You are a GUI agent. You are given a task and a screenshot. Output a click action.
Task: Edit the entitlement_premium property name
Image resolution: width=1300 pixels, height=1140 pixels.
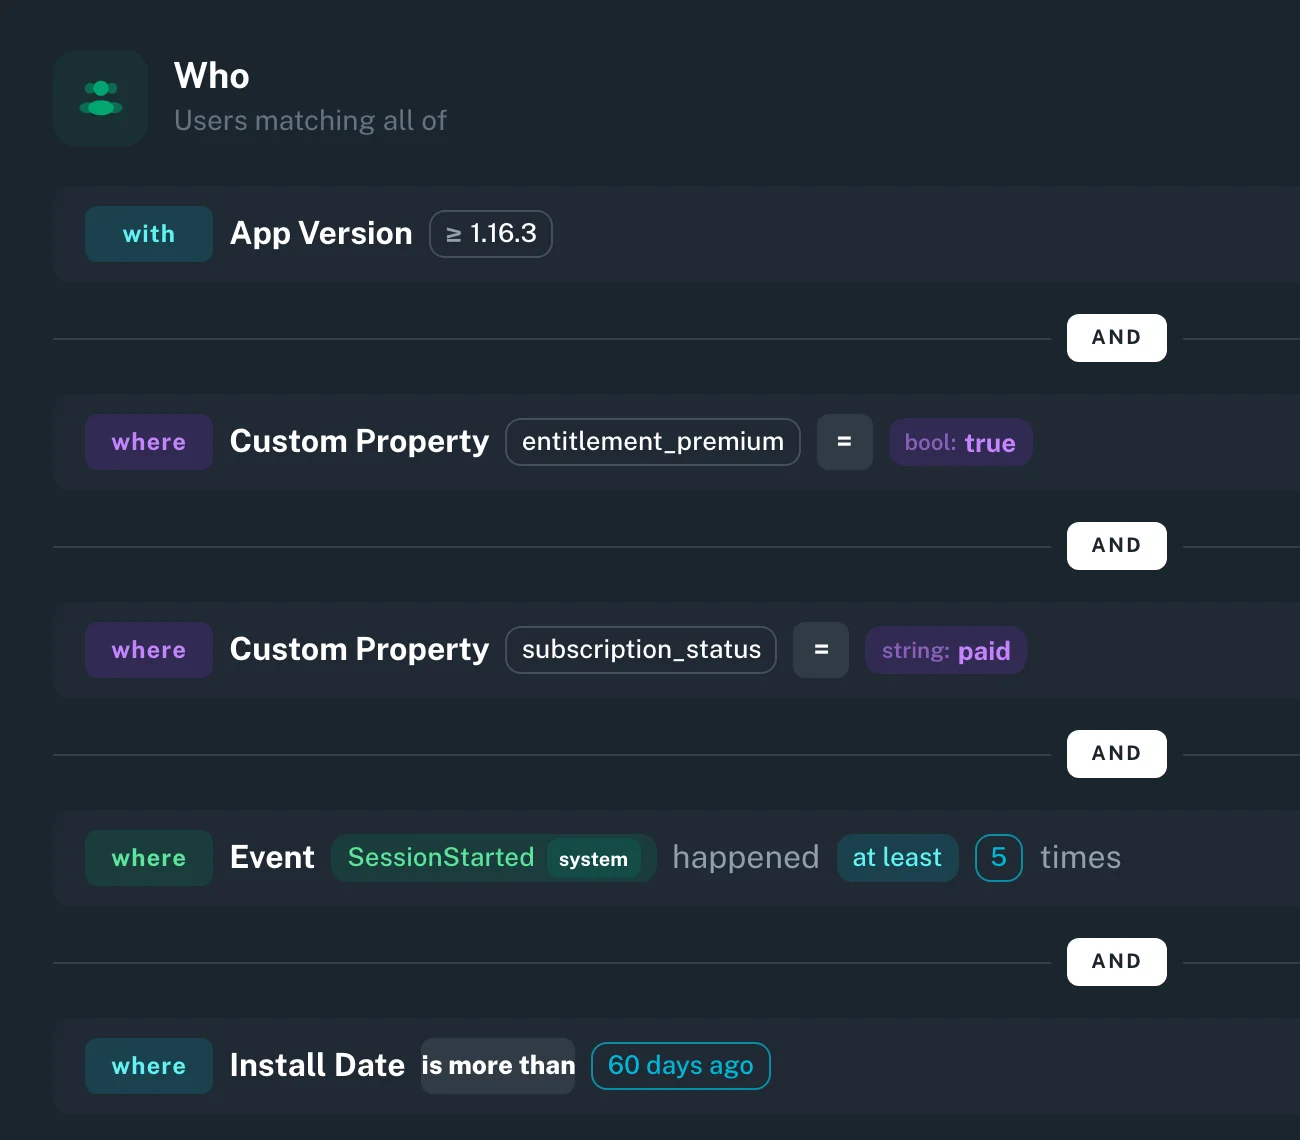tap(653, 442)
